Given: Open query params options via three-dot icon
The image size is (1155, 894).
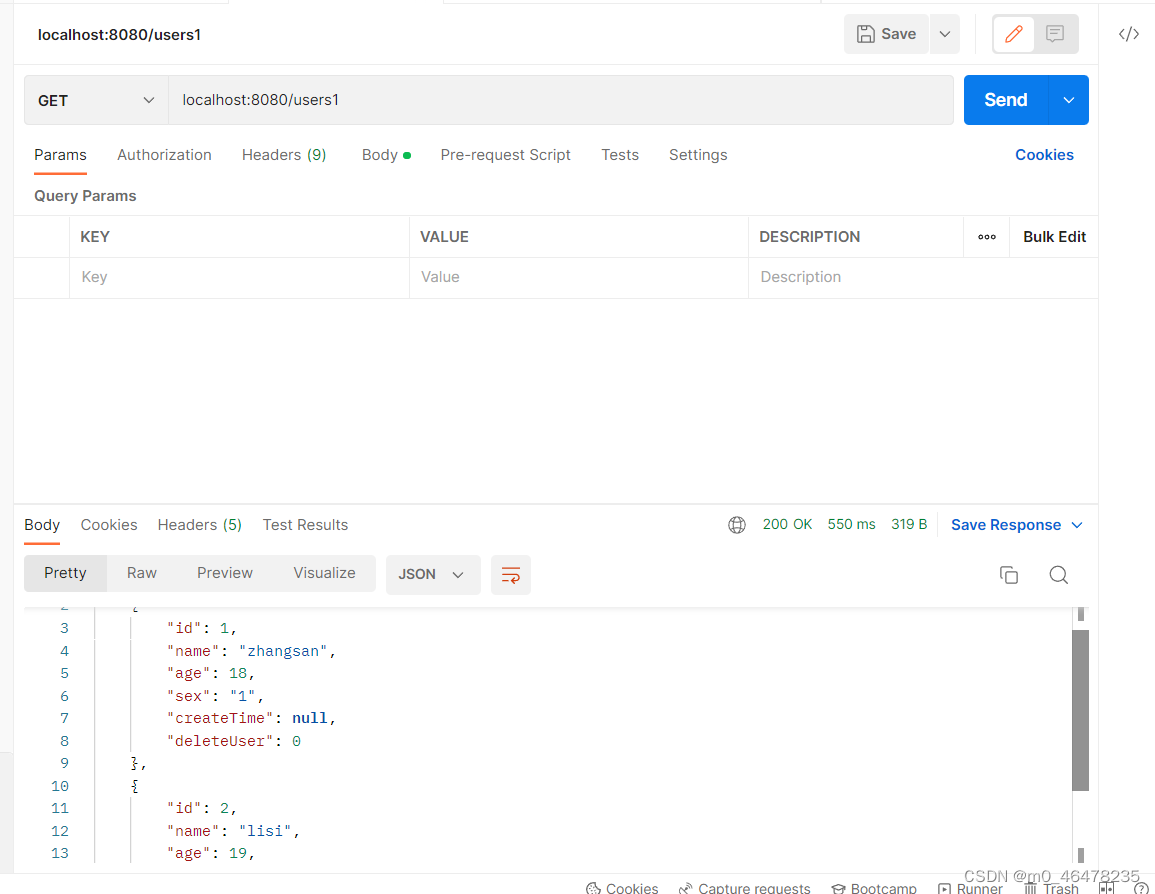Looking at the screenshot, I should click(x=986, y=236).
